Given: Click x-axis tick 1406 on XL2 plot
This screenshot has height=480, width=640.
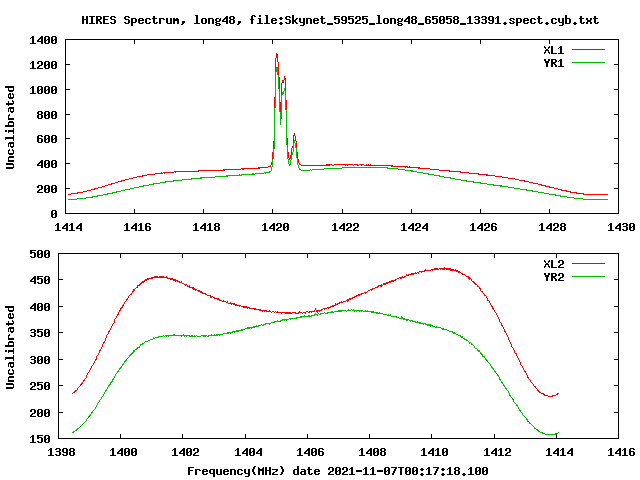Looking at the screenshot, I should point(310,452).
